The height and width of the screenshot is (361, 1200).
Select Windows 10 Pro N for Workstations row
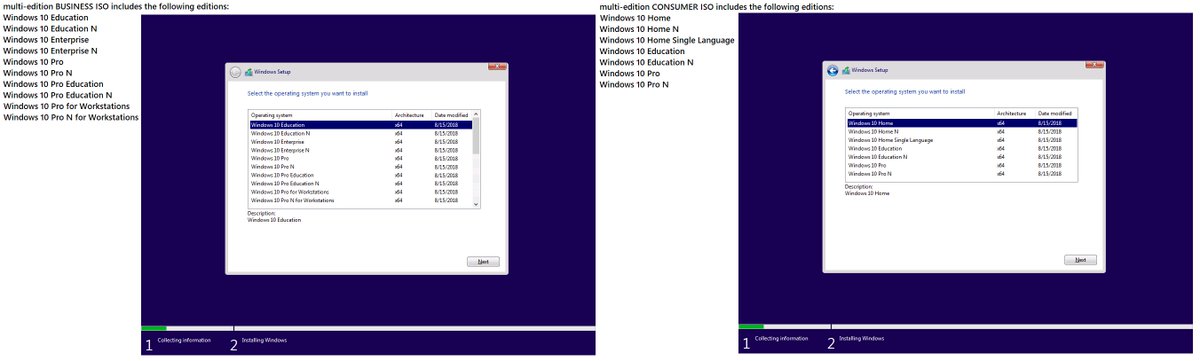pos(360,201)
